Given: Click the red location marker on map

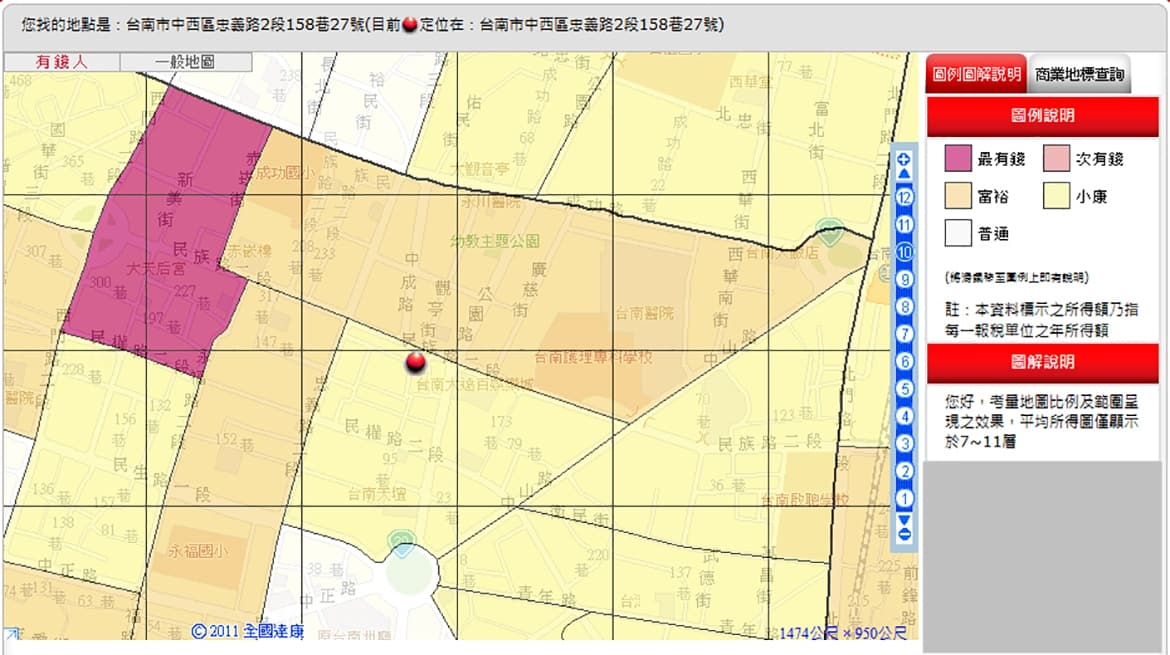Looking at the screenshot, I should point(416,363).
